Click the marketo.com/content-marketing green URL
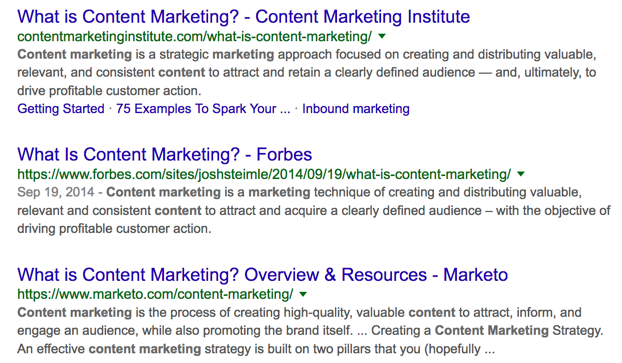622x363 pixels. point(155,294)
